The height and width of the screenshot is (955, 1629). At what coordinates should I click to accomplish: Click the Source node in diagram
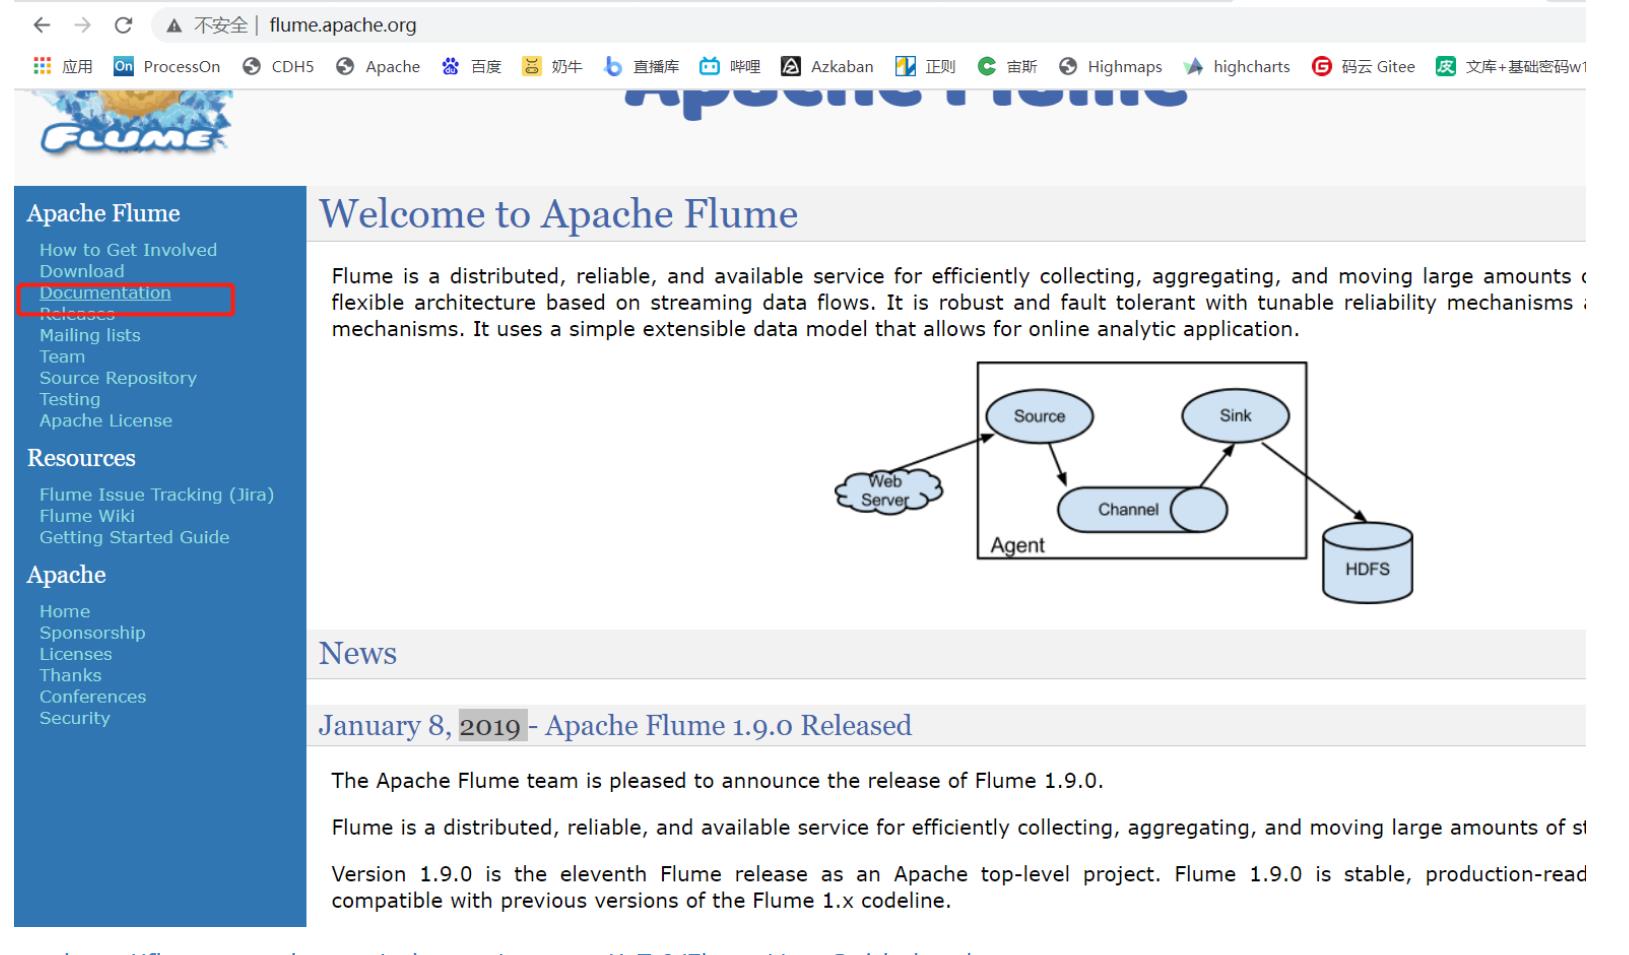[1040, 416]
